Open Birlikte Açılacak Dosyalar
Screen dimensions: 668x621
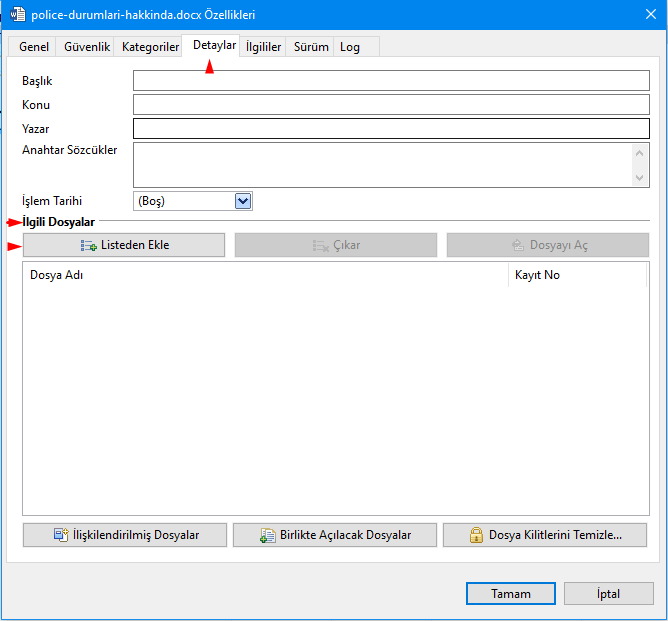(335, 535)
